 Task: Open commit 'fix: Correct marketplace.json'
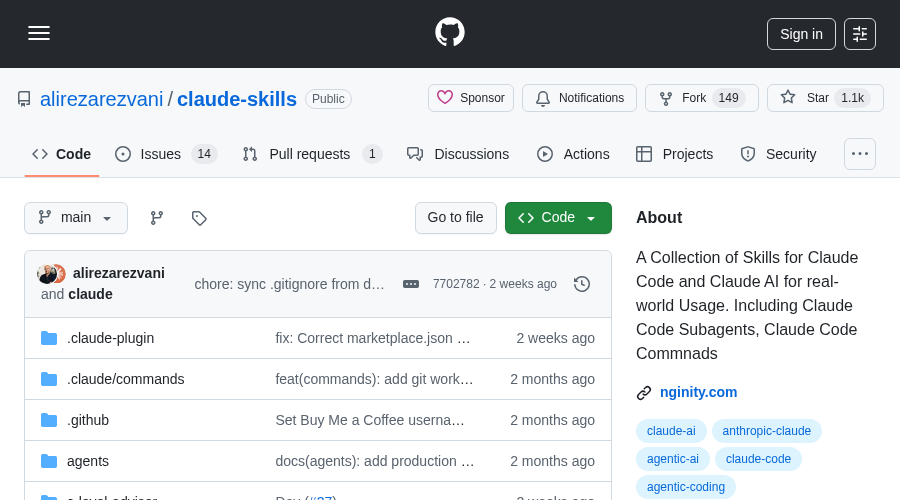373,338
